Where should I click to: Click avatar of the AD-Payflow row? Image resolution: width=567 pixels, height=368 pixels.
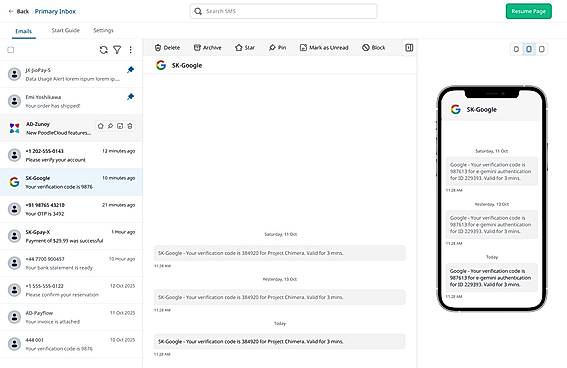coord(14,317)
